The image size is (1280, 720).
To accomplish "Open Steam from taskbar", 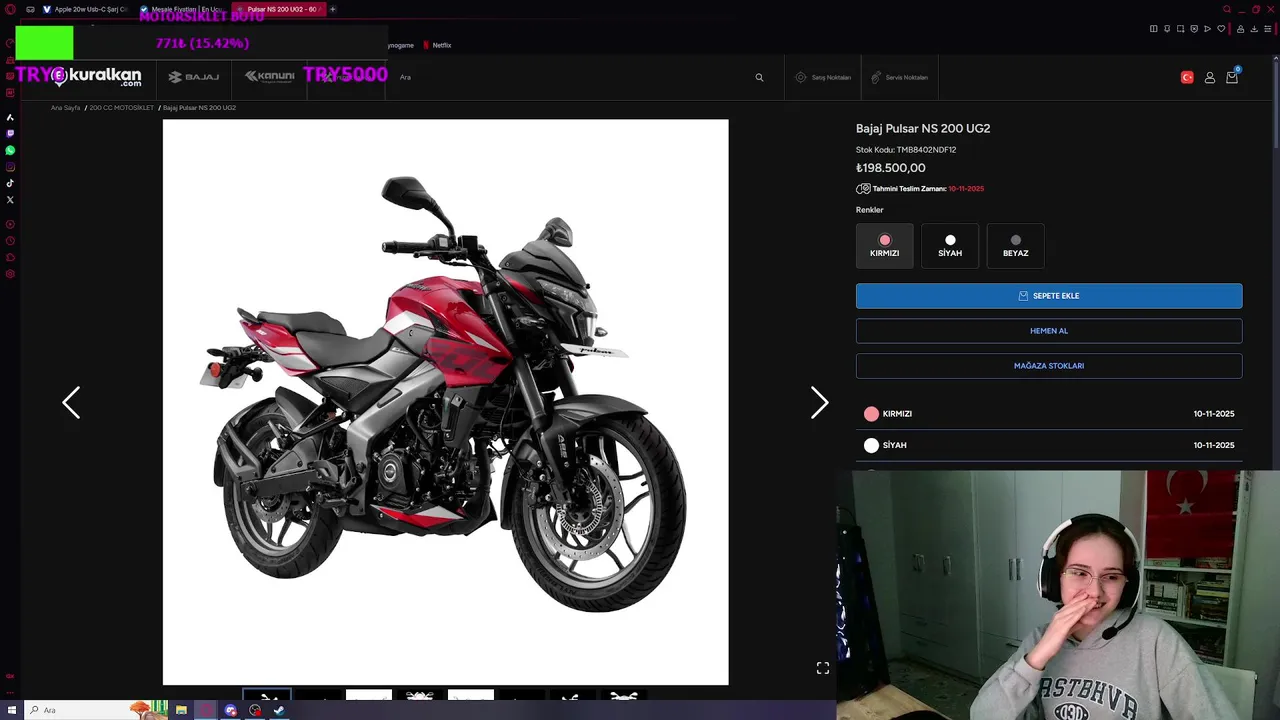I will (279, 710).
